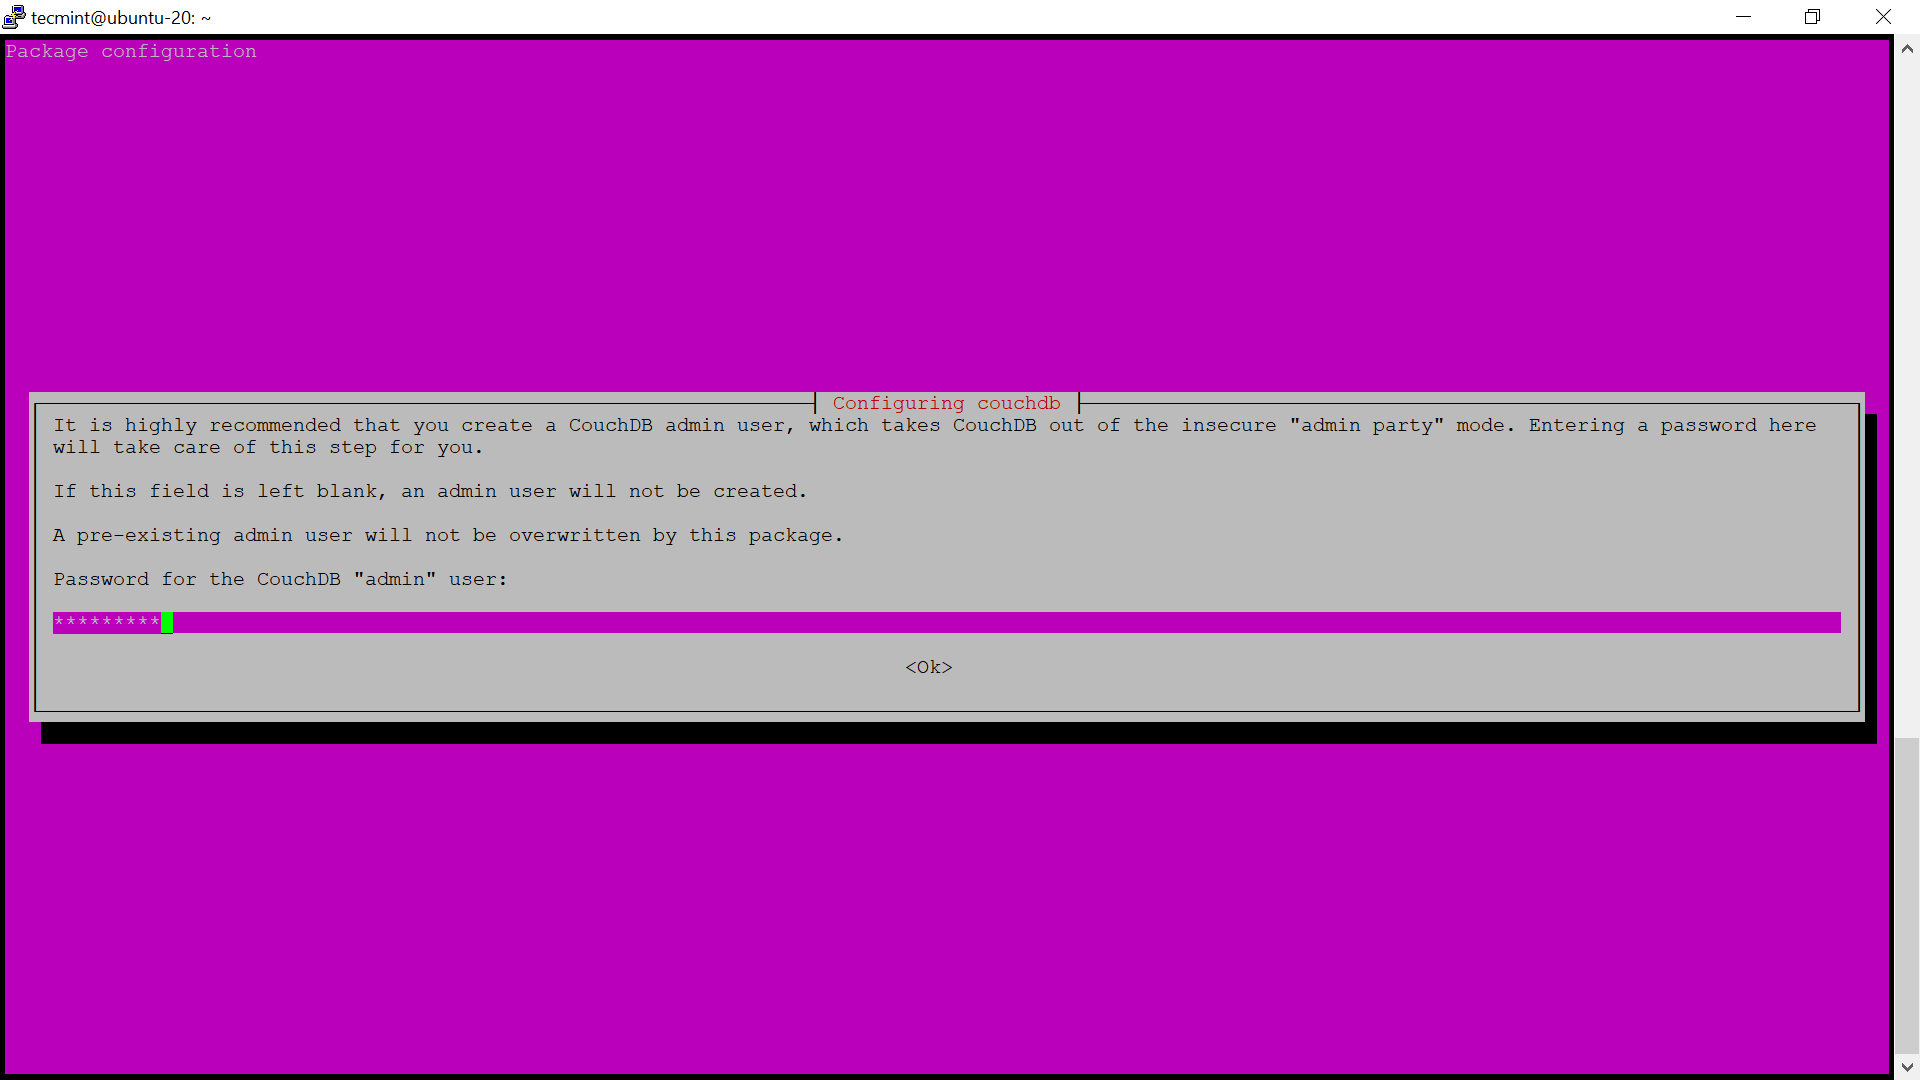Click the password asterisk field area
This screenshot has height=1080, width=1920.
pos(943,621)
